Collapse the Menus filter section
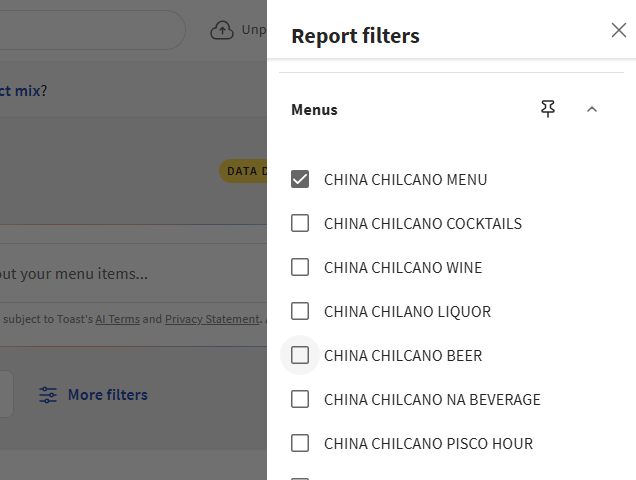Image resolution: width=636 pixels, height=480 pixels. click(x=592, y=109)
